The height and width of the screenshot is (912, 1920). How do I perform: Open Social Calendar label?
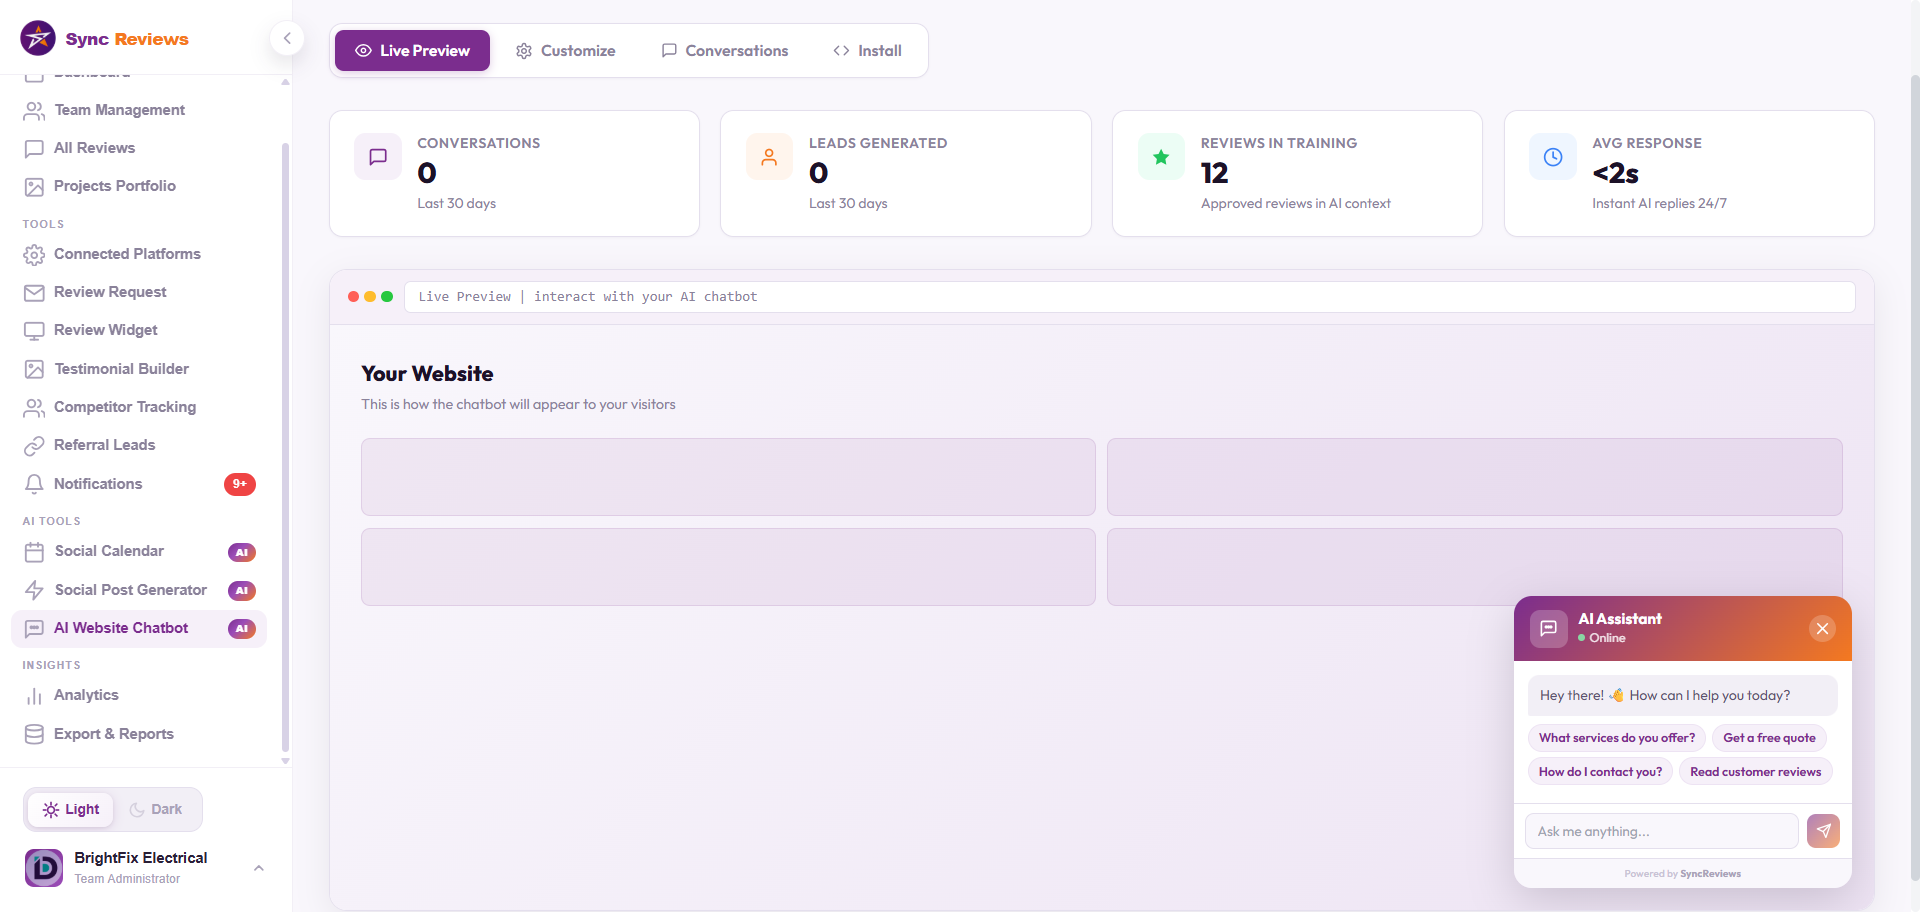(109, 551)
